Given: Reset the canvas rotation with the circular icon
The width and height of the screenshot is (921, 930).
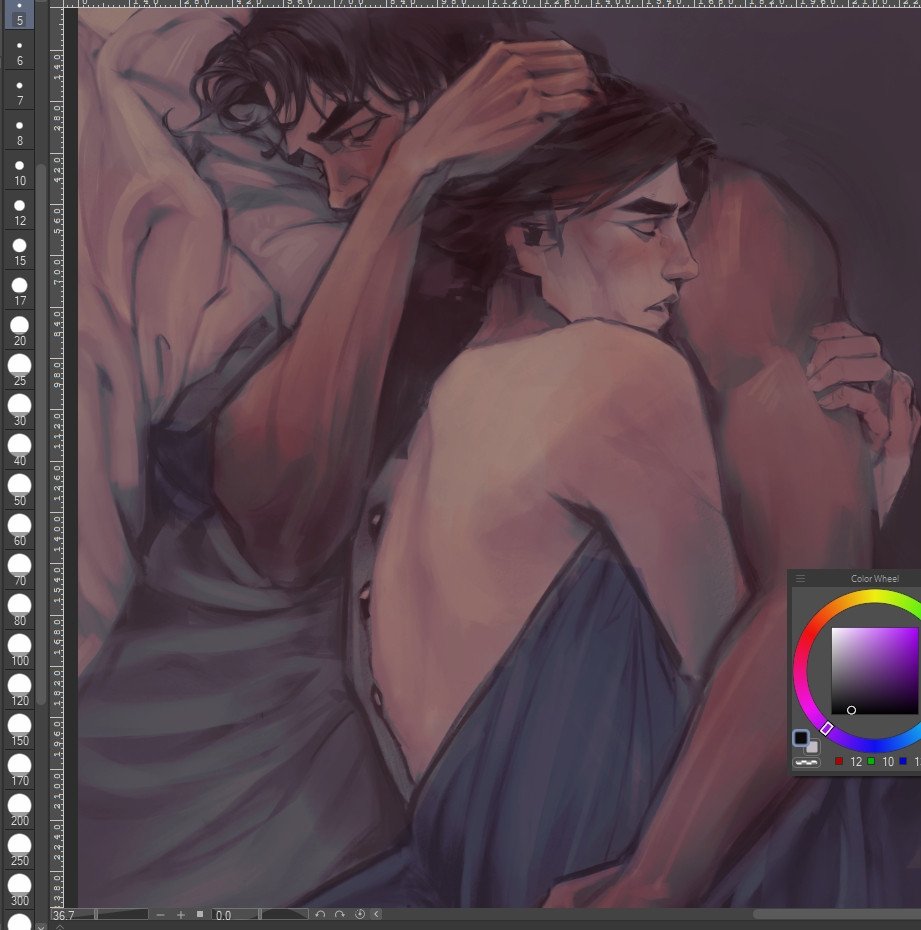Looking at the screenshot, I should tap(359, 915).
